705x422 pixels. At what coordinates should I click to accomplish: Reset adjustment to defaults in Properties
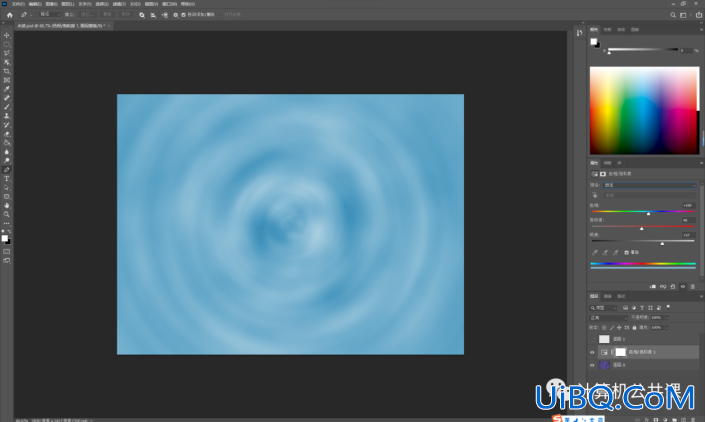point(673,287)
